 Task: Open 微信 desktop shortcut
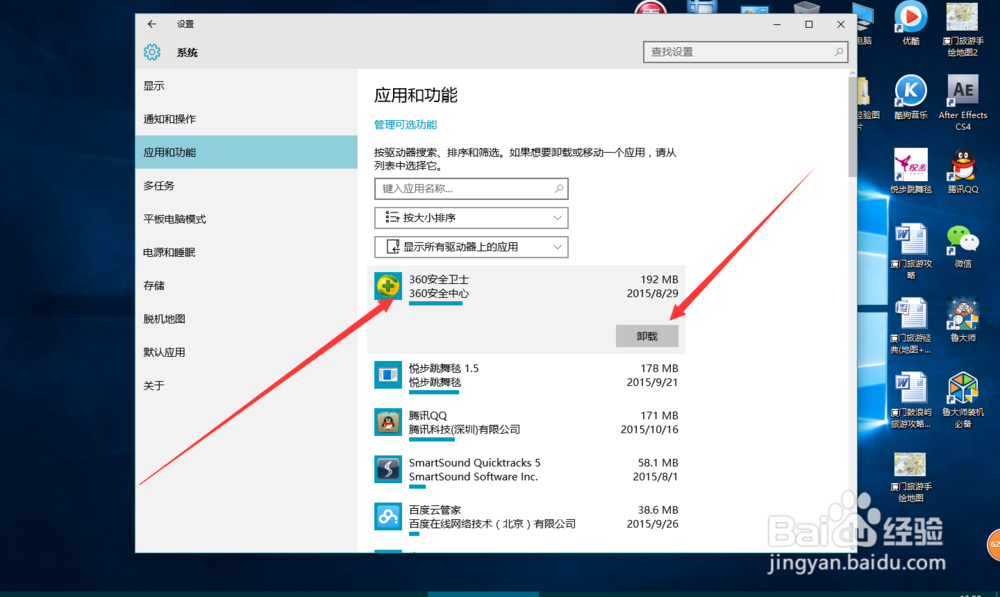963,246
